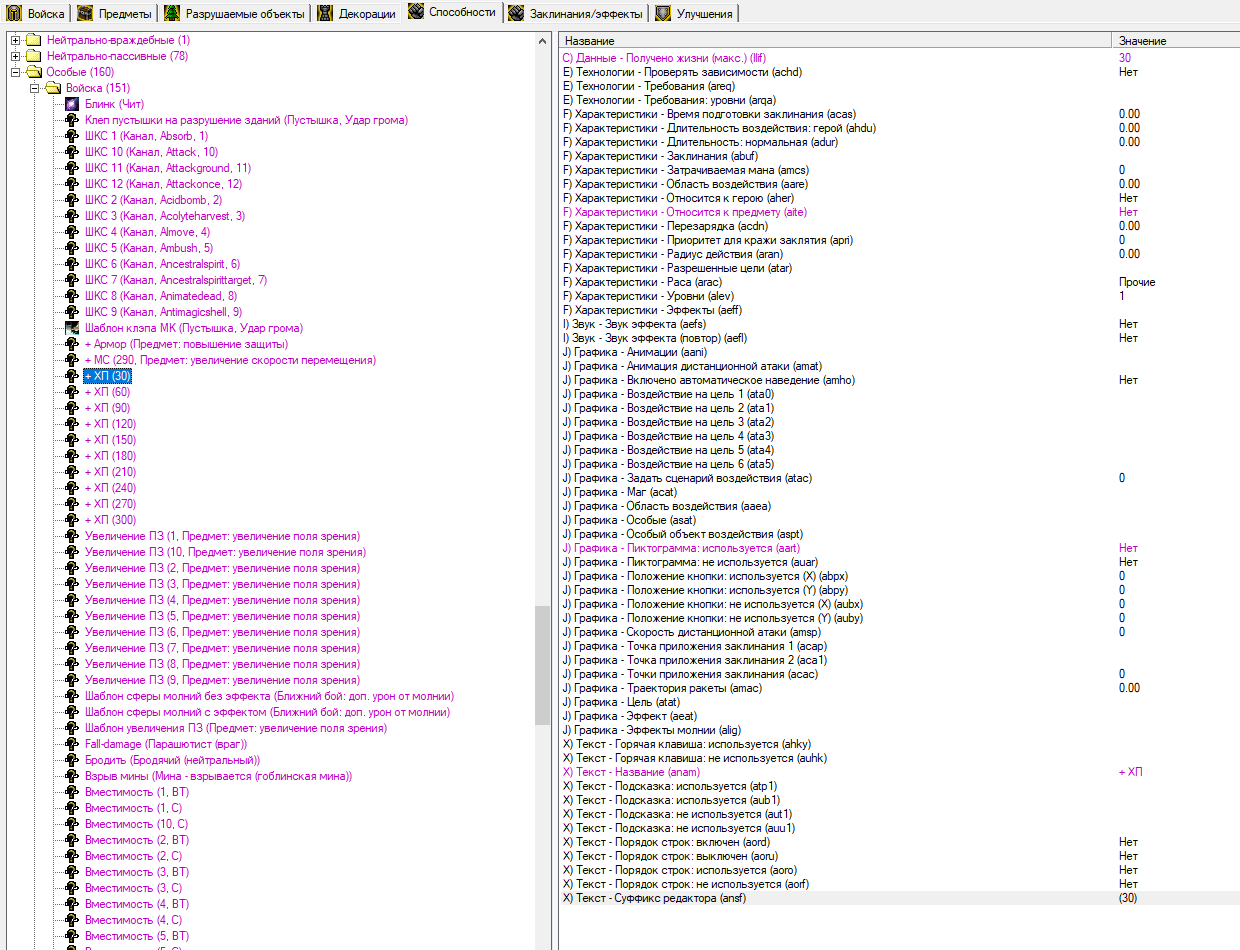Click the icon of + МС (290, ...)

(x=72, y=360)
